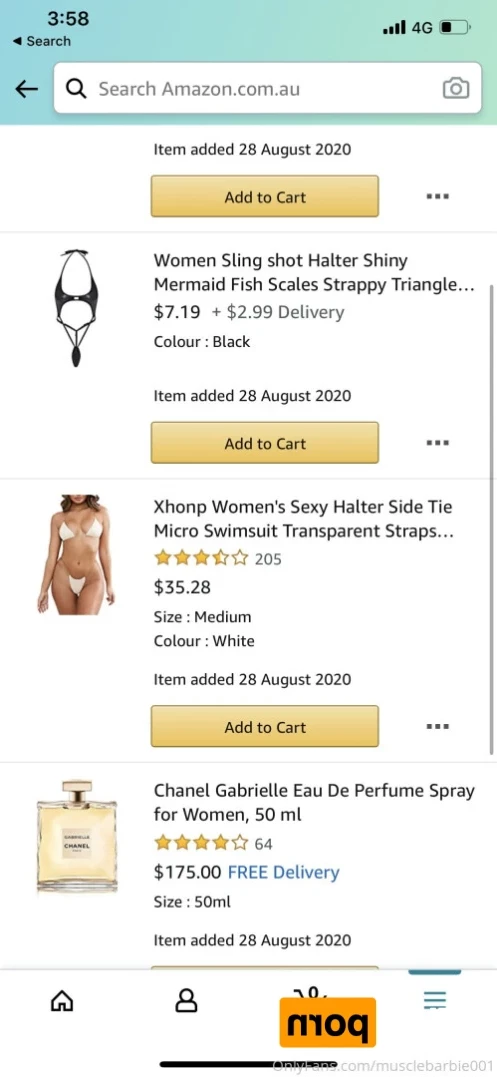Open Women Sling shot Halter product title
This screenshot has height=1077, width=497.
click(x=314, y=273)
